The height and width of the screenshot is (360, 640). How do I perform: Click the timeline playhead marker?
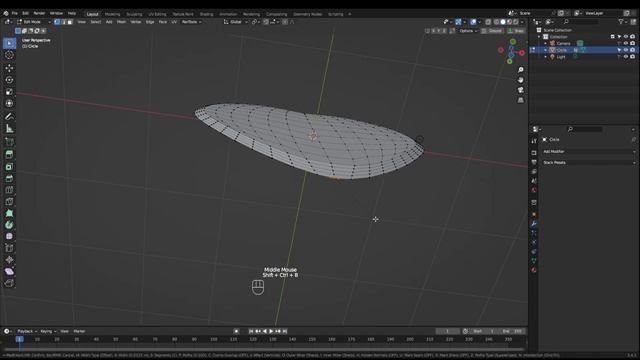point(19,339)
